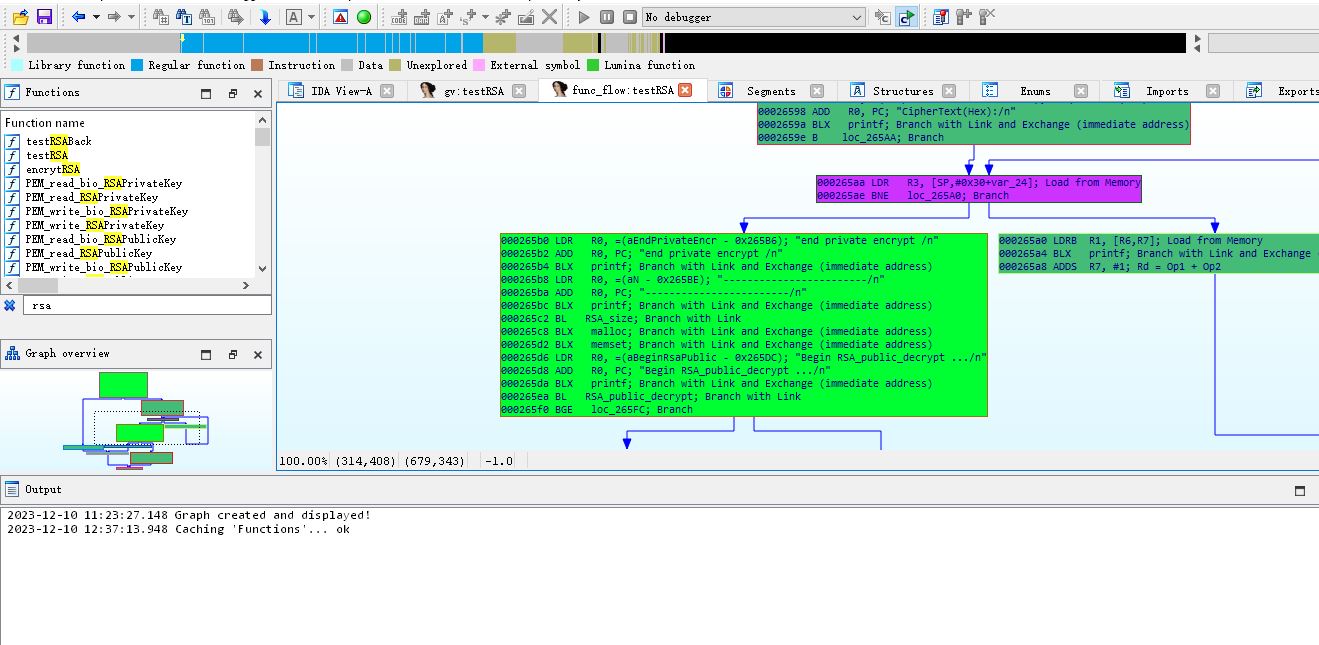The height and width of the screenshot is (645, 1319).
Task: Click the gray X delete toolbar icon
Action: click(550, 17)
